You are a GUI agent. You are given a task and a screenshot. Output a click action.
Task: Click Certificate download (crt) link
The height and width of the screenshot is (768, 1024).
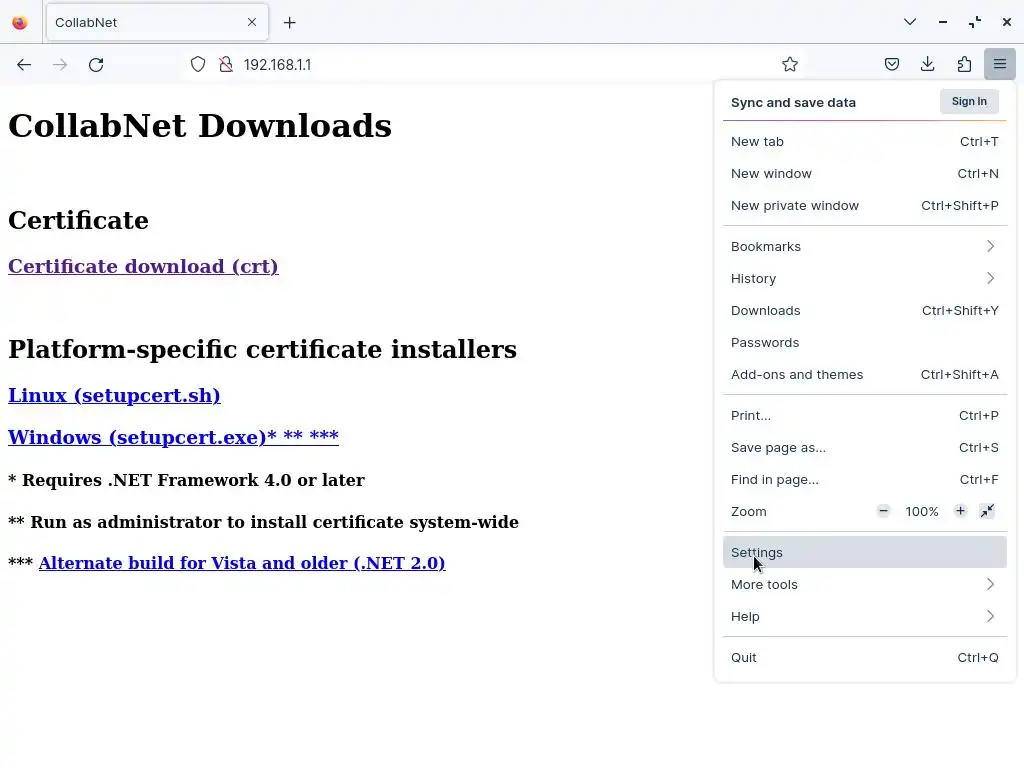(x=143, y=266)
